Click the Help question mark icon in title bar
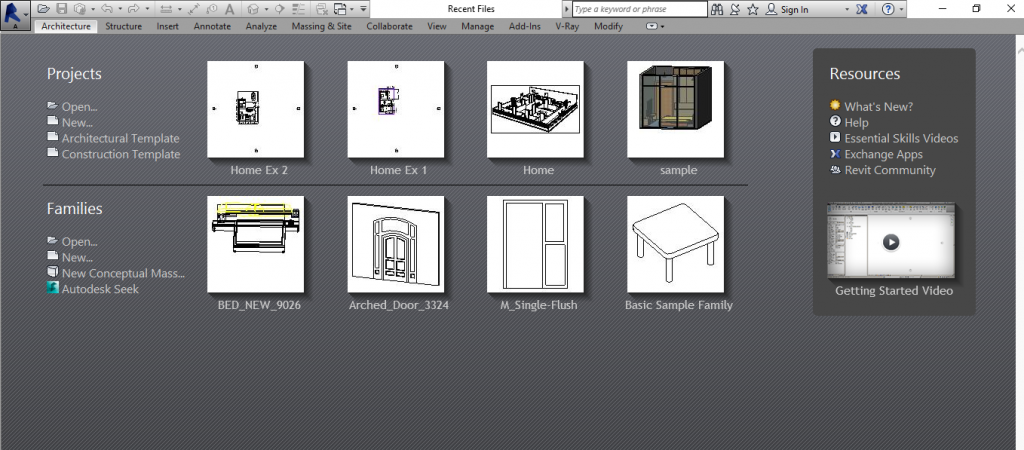Image resolution: width=1024 pixels, height=450 pixels. pos(888,9)
